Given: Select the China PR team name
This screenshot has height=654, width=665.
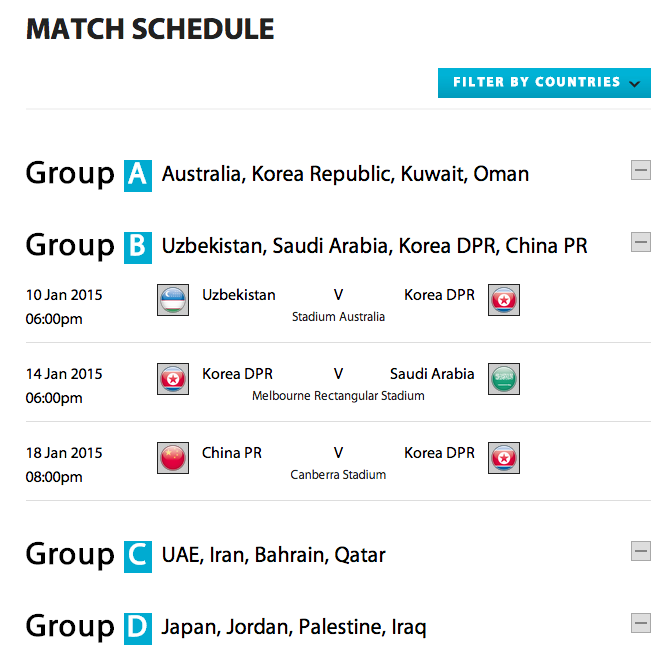Looking at the screenshot, I should point(232,453).
